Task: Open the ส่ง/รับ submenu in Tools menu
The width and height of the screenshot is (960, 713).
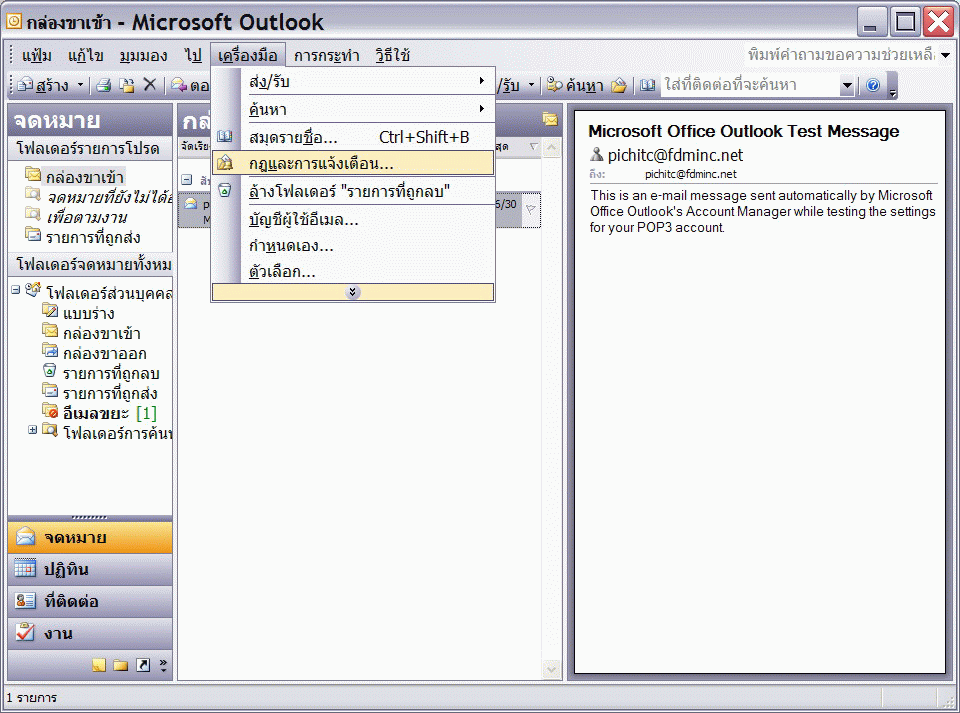Action: (353, 81)
